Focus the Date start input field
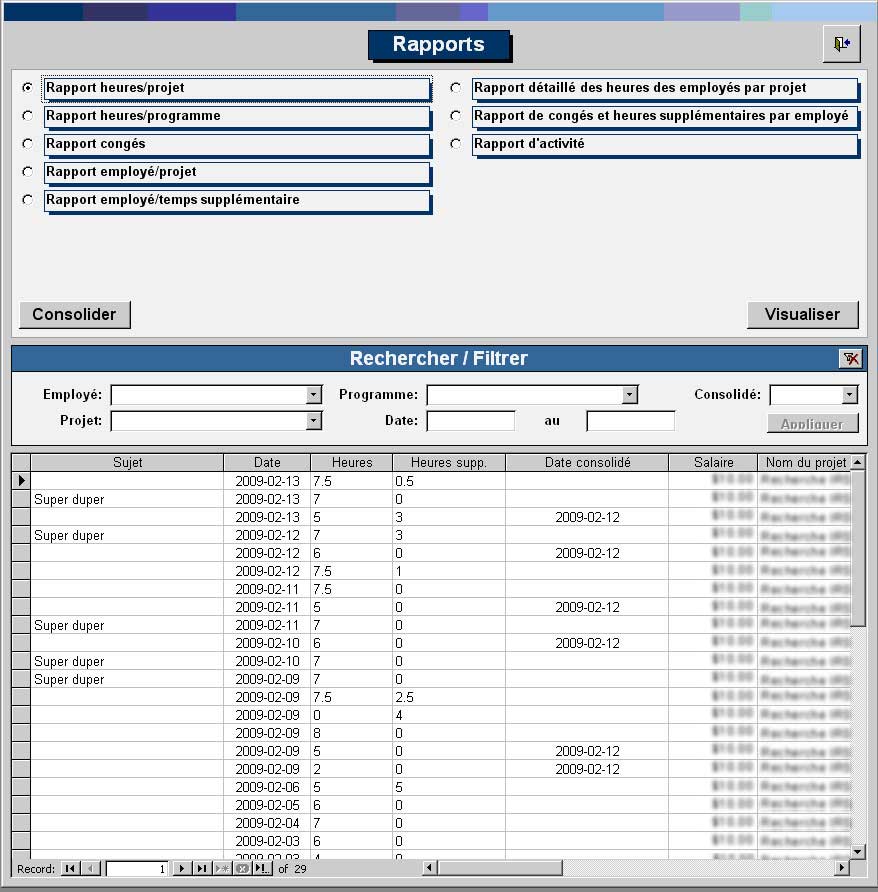The image size is (878, 892). coord(471,421)
